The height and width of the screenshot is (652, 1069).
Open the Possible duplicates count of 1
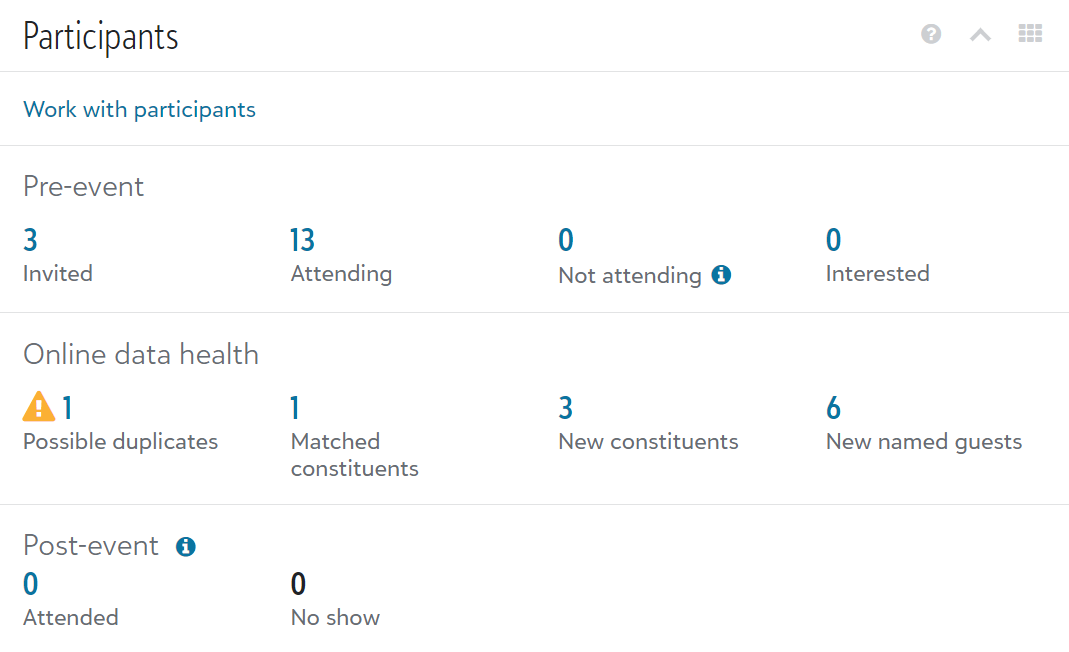pyautogui.click(x=67, y=408)
